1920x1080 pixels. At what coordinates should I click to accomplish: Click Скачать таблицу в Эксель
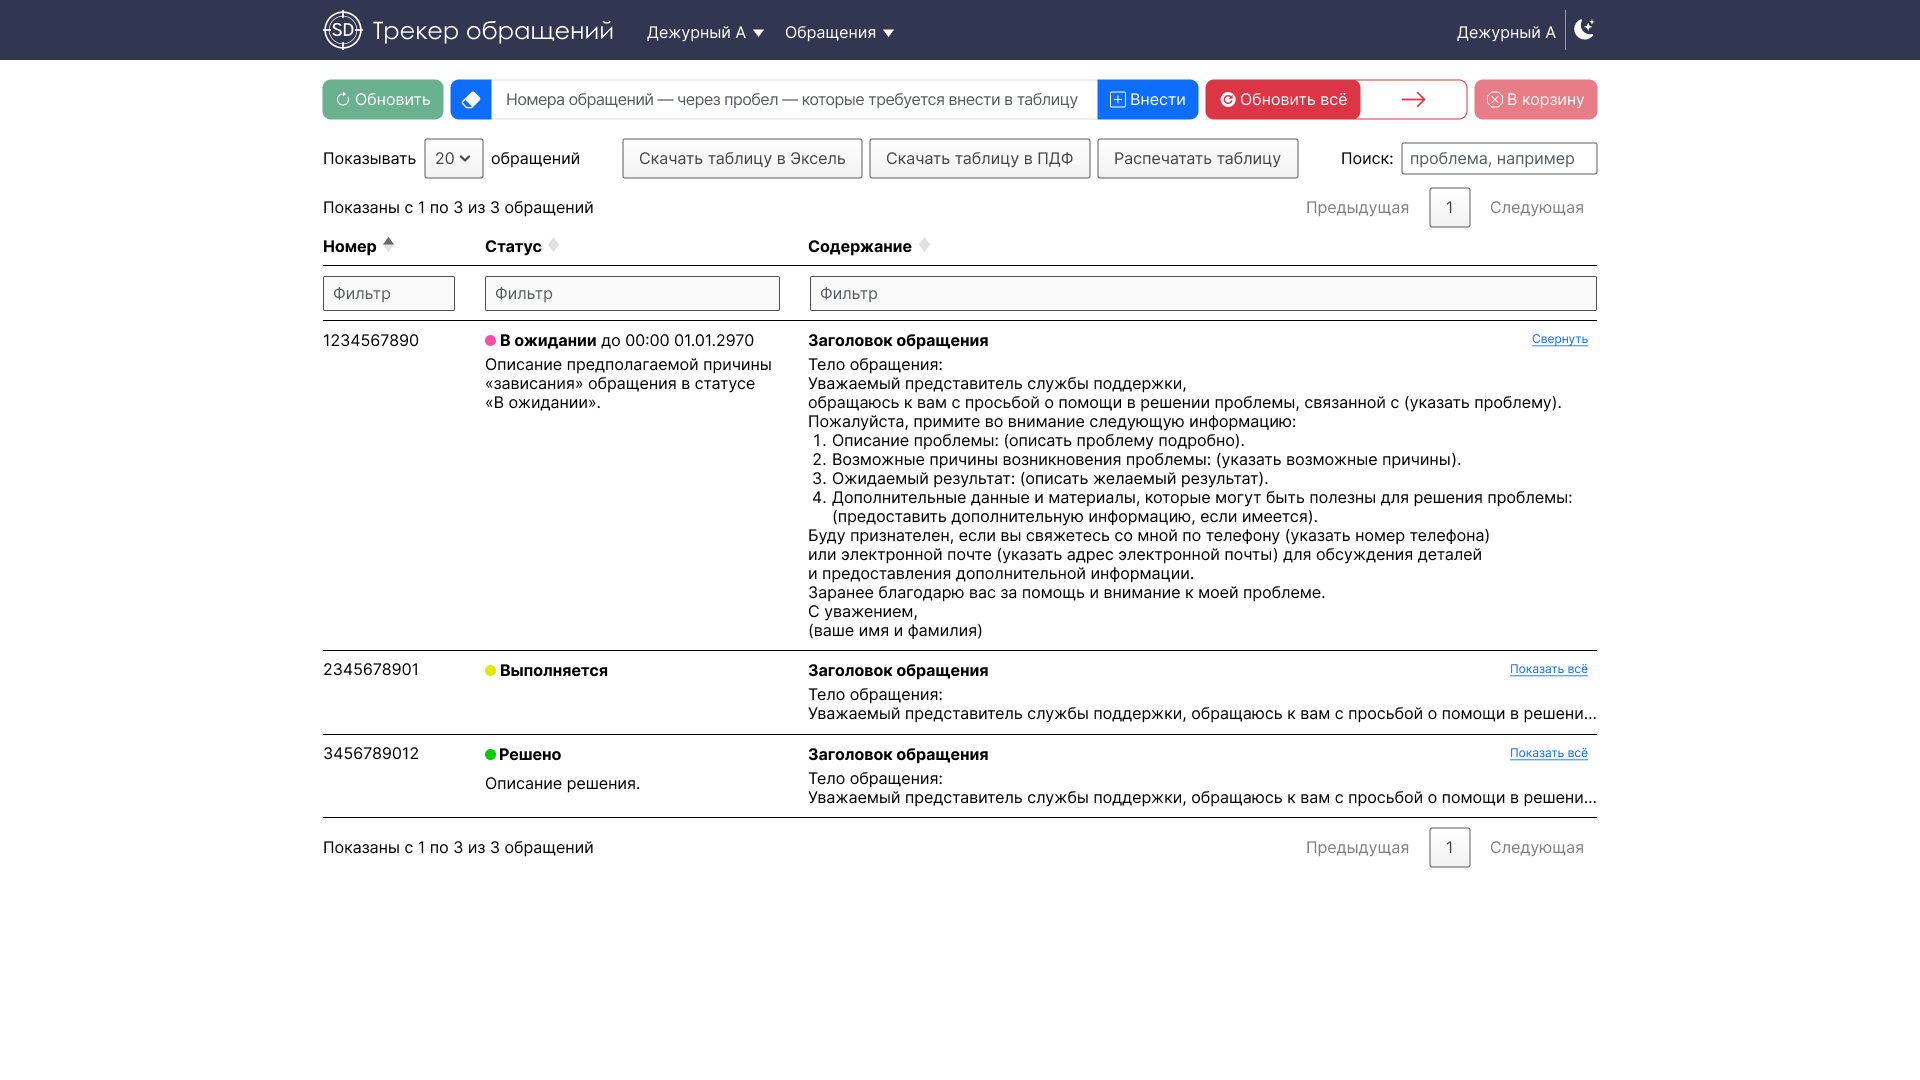(x=742, y=159)
